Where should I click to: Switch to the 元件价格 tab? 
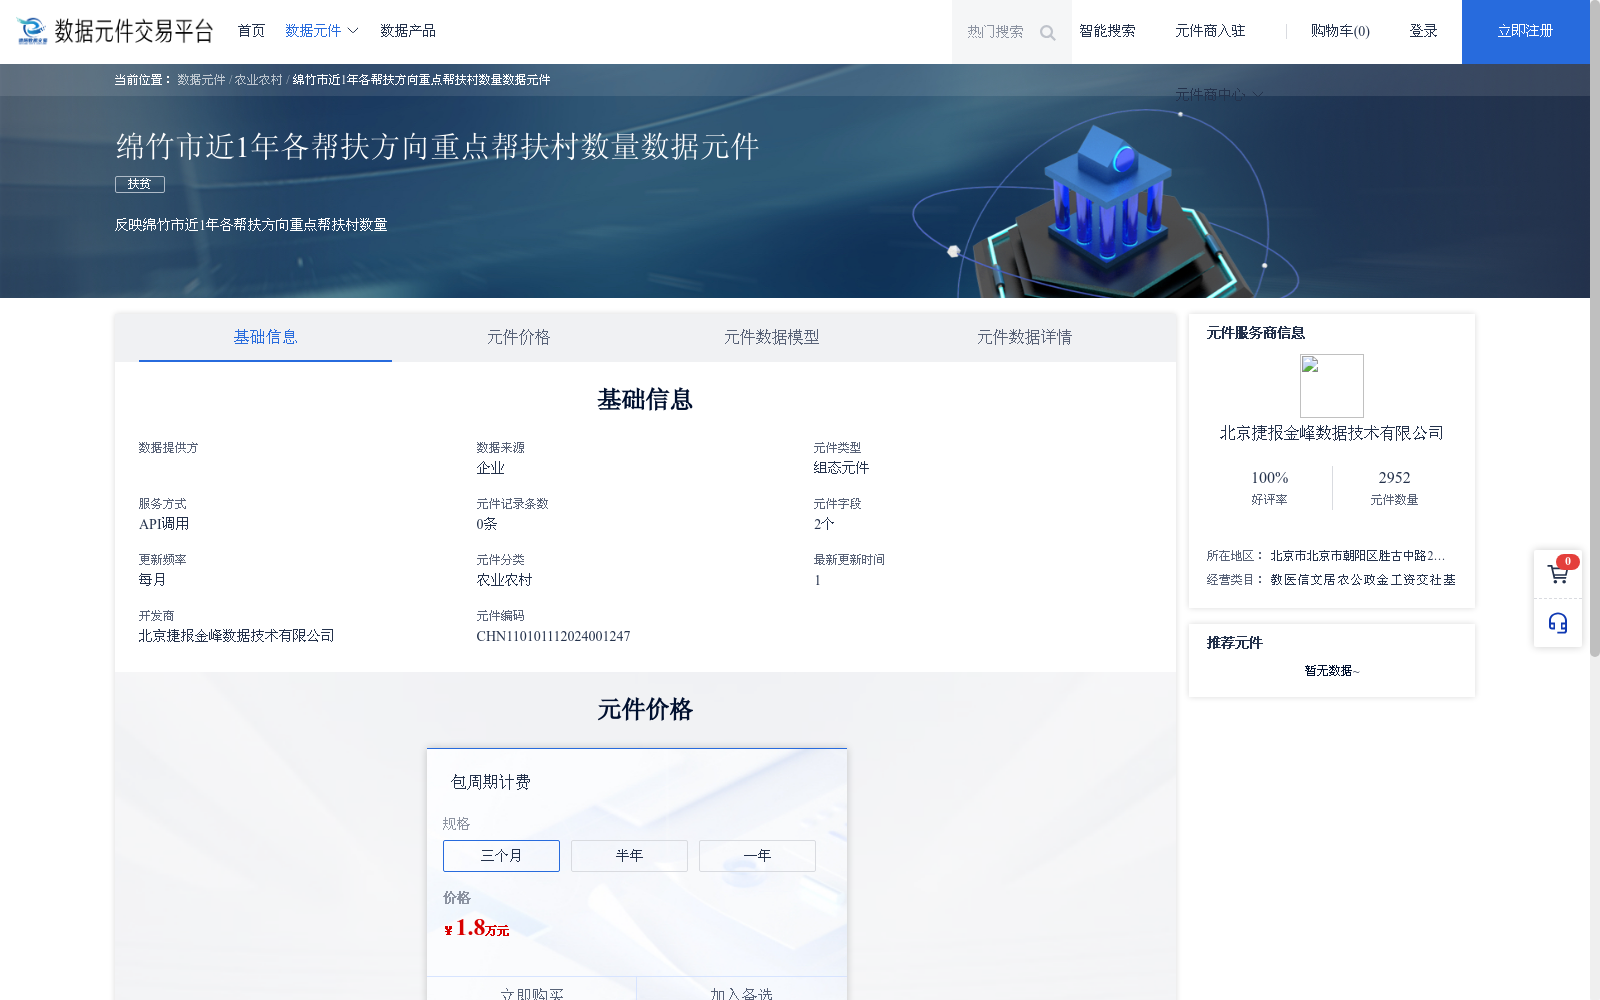point(517,337)
